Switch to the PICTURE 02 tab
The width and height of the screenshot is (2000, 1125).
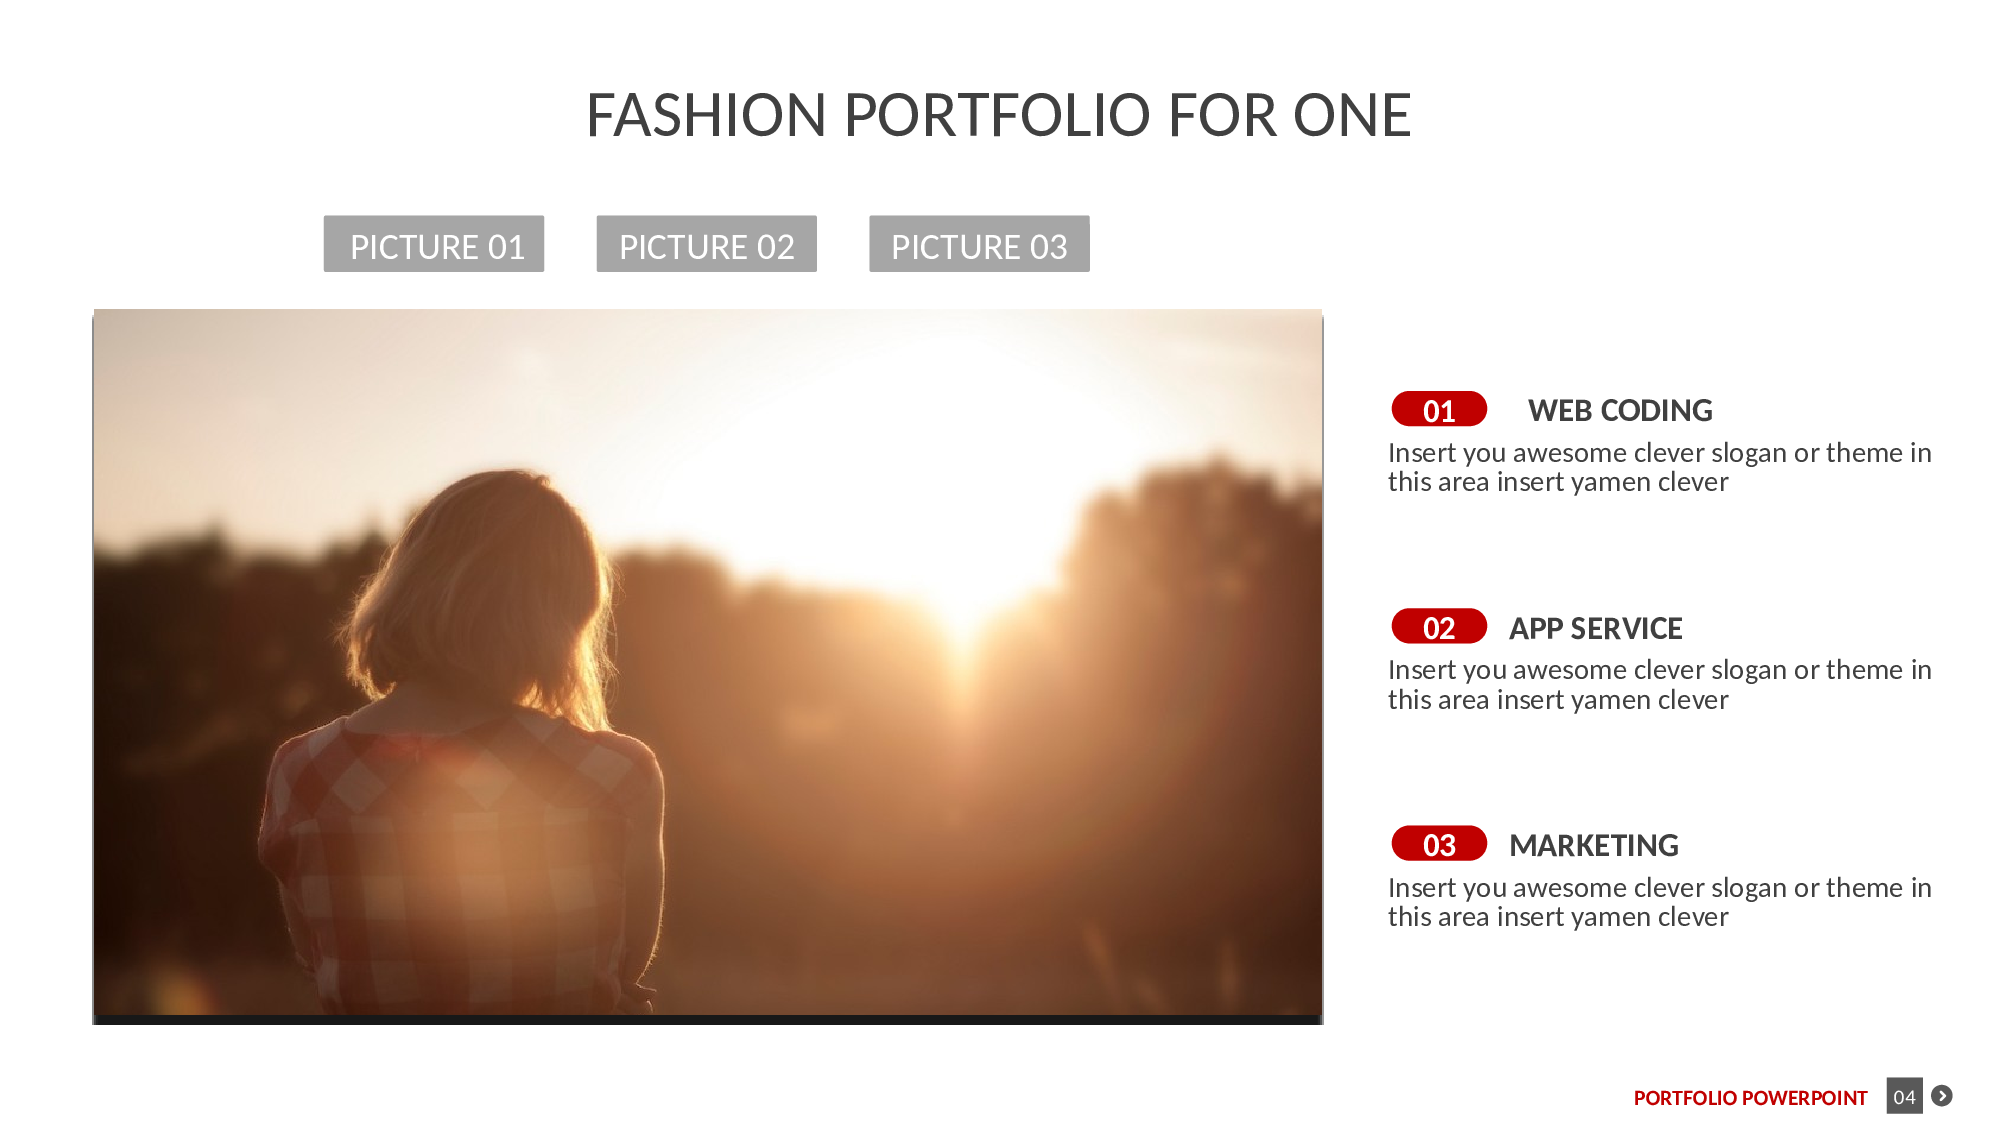707,244
